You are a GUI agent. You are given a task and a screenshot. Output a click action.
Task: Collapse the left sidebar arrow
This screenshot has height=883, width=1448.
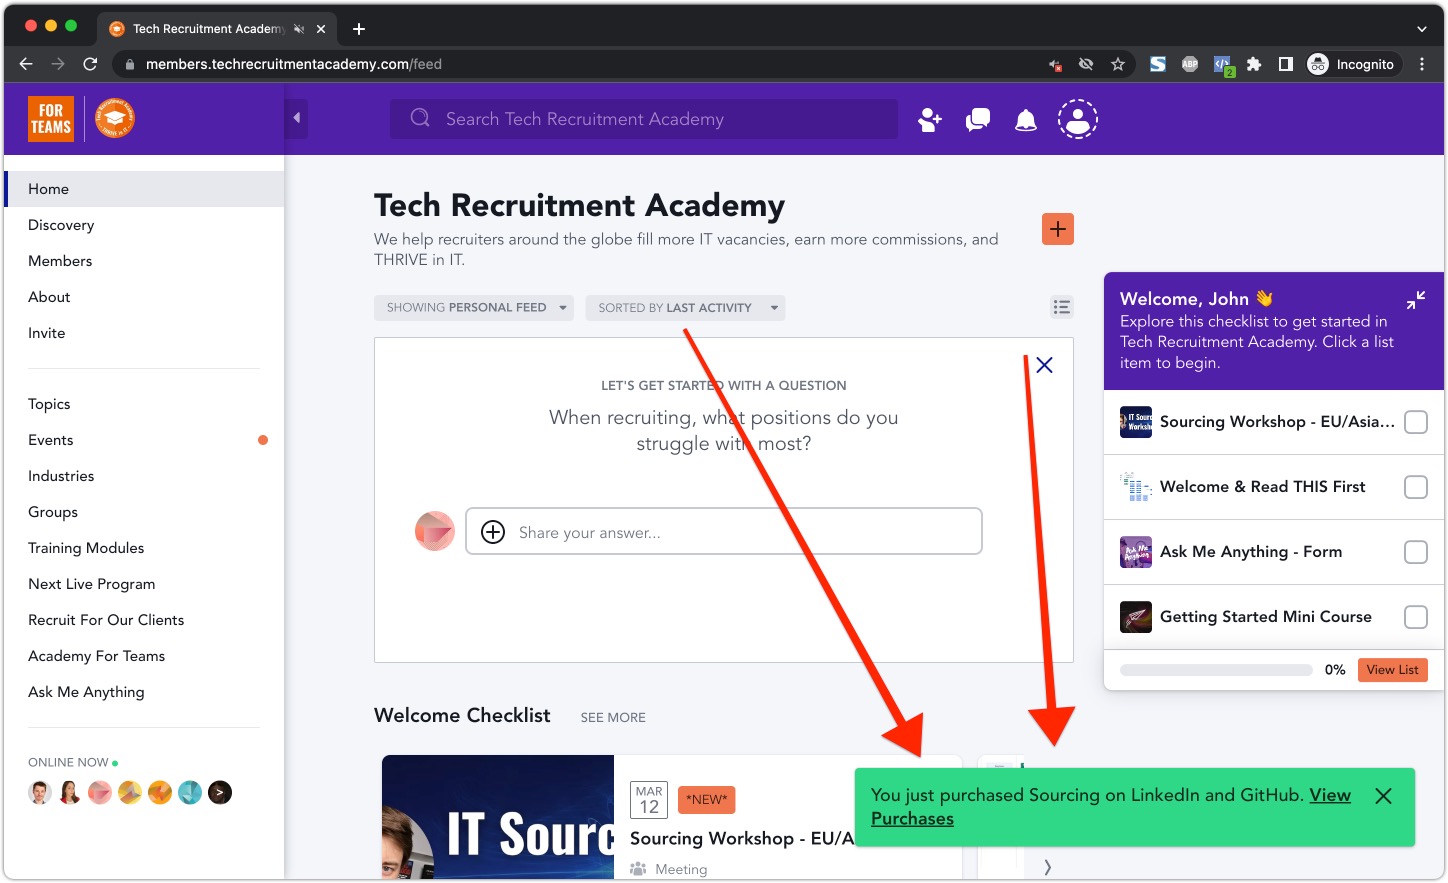point(296,118)
